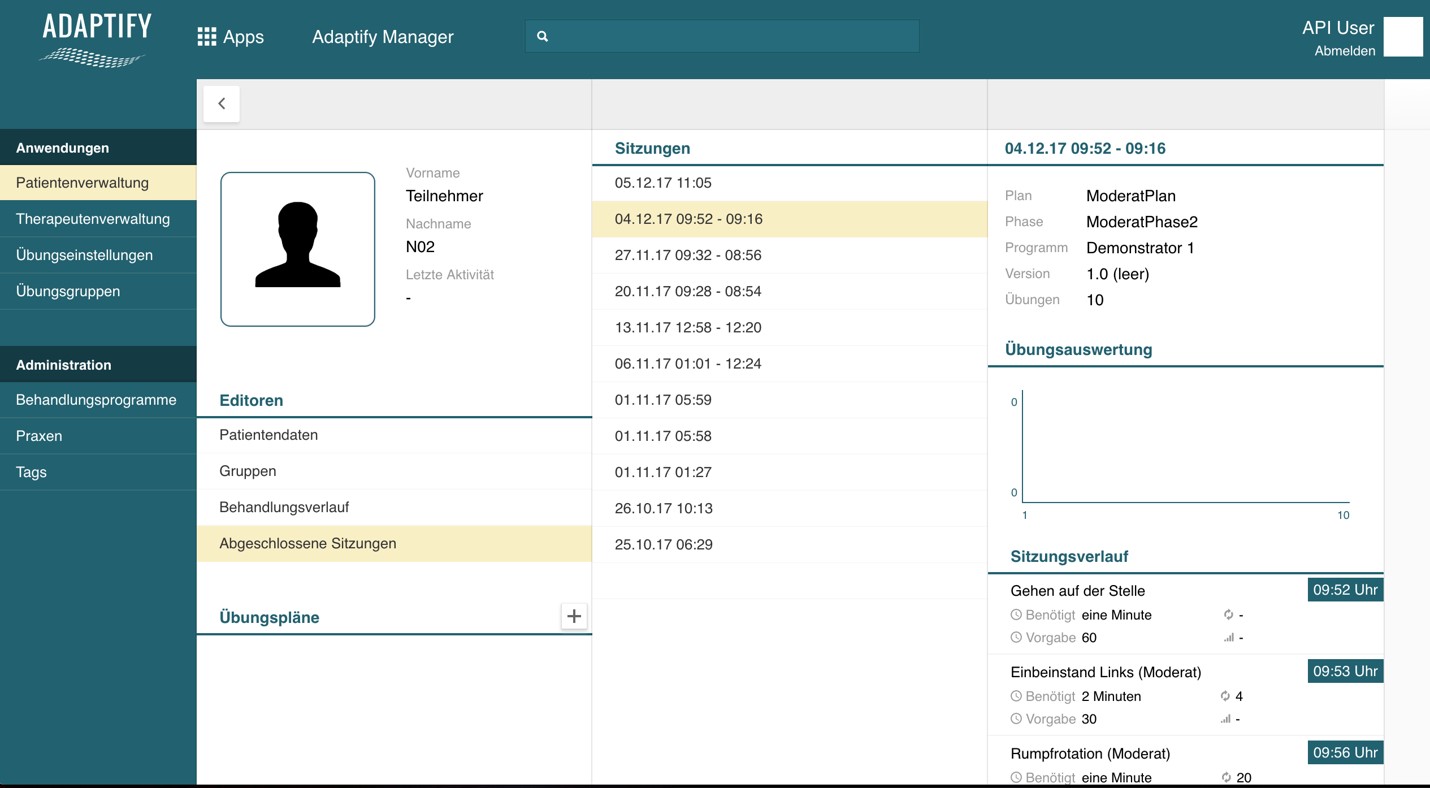Screen dimensions: 1430x788
Task: Click signal bars icon in Gehen auf der Stelle
Action: click(x=1228, y=638)
